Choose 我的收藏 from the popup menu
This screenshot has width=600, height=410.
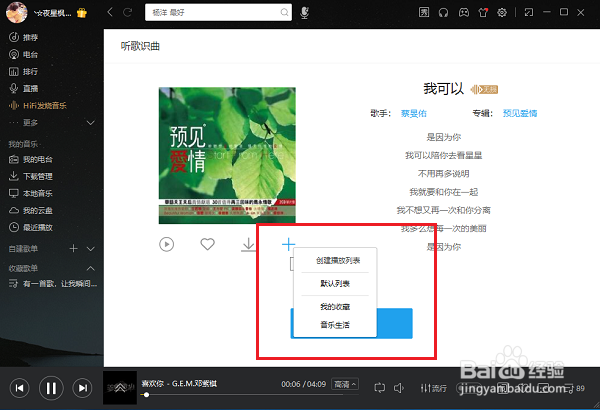coord(335,307)
